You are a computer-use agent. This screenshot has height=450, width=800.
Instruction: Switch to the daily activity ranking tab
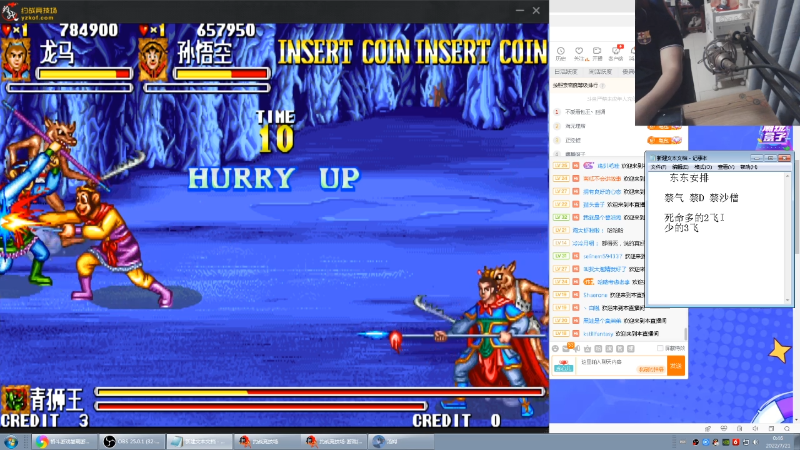tap(565, 72)
